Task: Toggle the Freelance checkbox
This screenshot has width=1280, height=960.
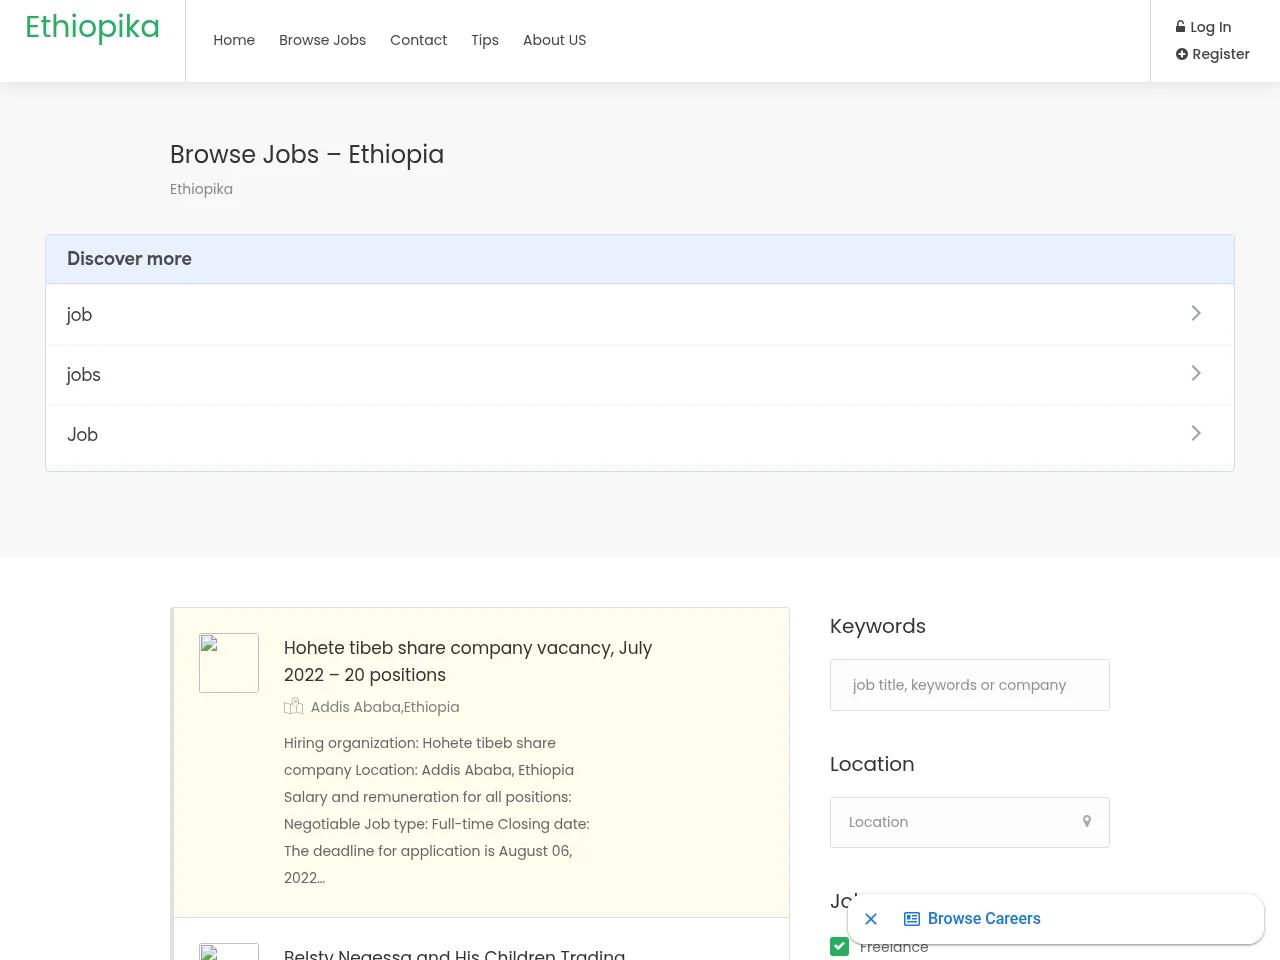Action: coord(839,946)
